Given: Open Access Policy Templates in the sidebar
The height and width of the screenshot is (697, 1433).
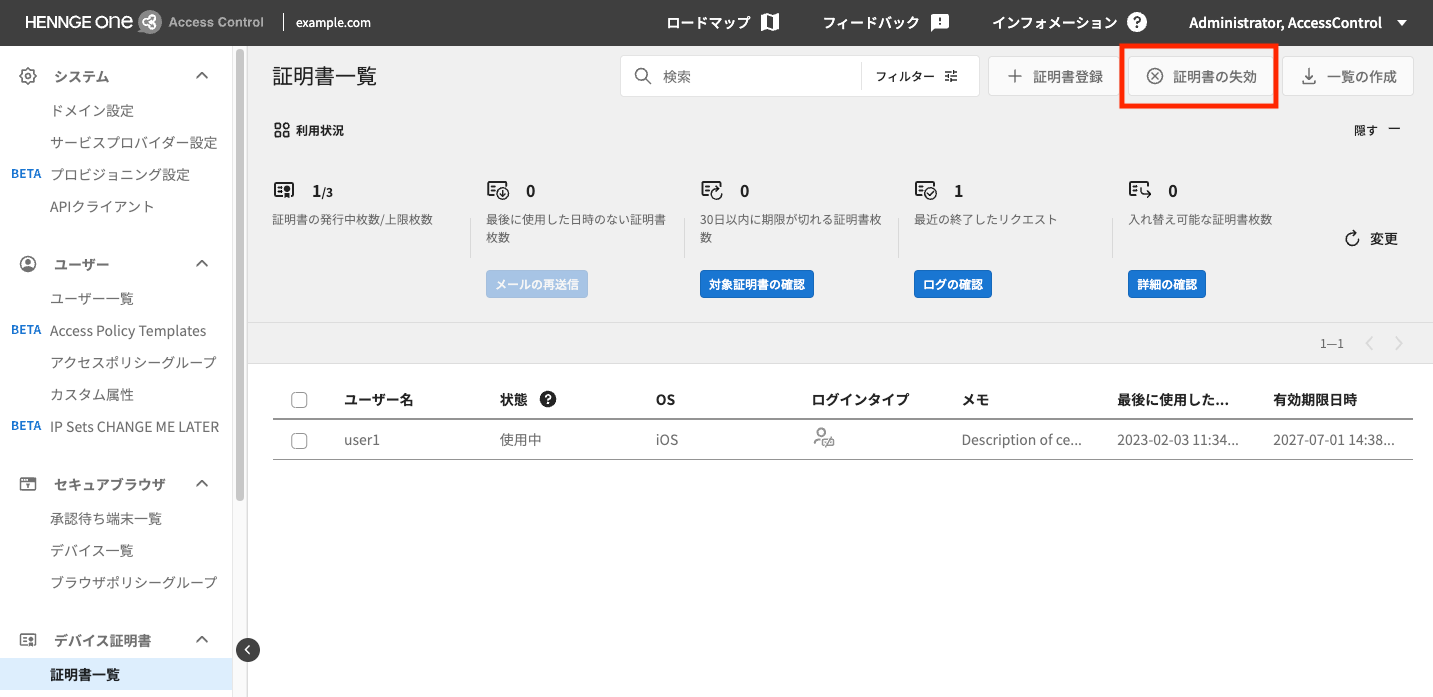Looking at the screenshot, I should point(128,331).
